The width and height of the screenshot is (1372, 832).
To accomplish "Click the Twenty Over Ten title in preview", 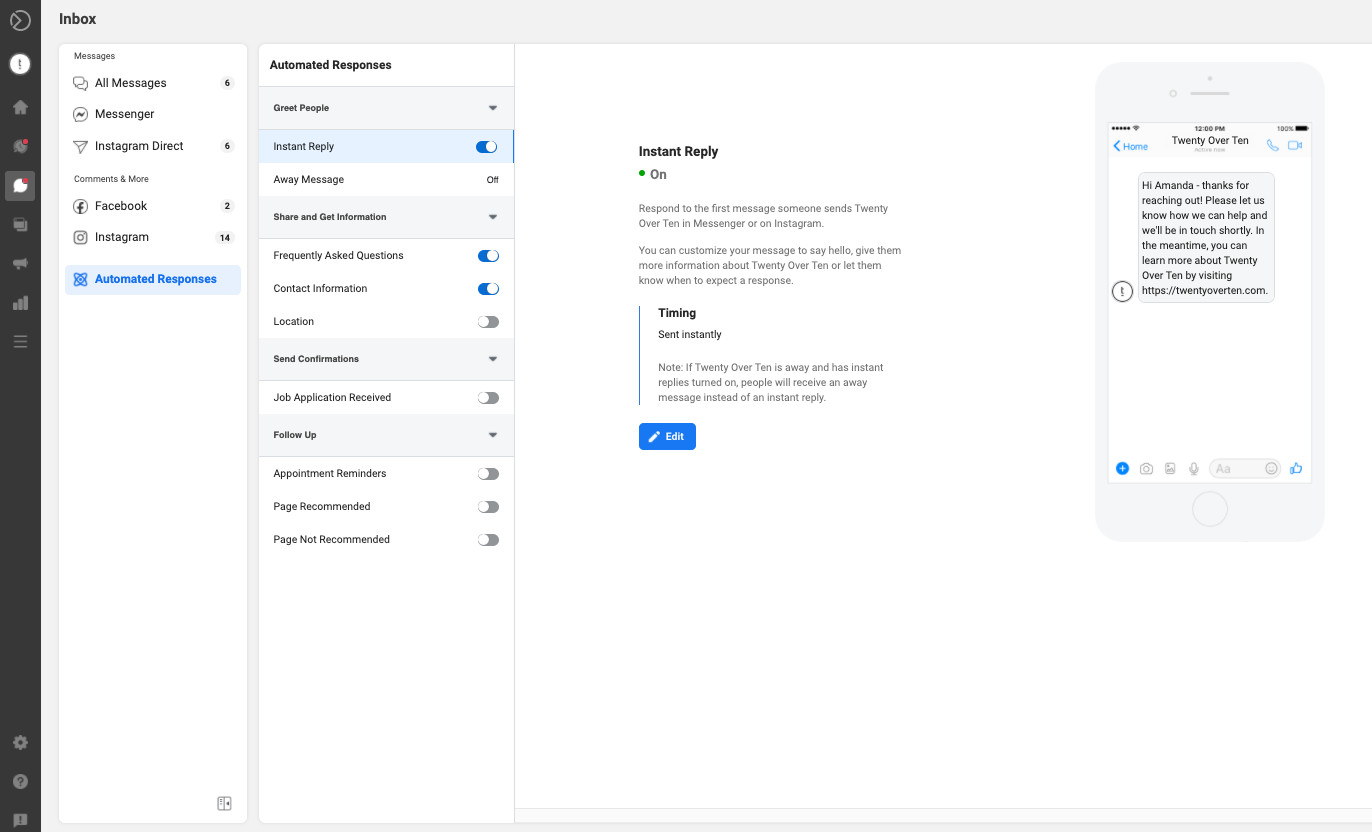I will click(1210, 141).
